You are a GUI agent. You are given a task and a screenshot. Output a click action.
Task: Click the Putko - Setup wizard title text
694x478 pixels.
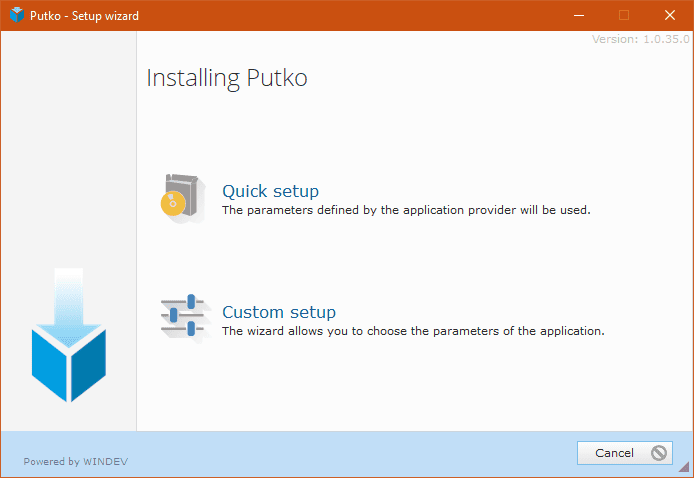(84, 16)
